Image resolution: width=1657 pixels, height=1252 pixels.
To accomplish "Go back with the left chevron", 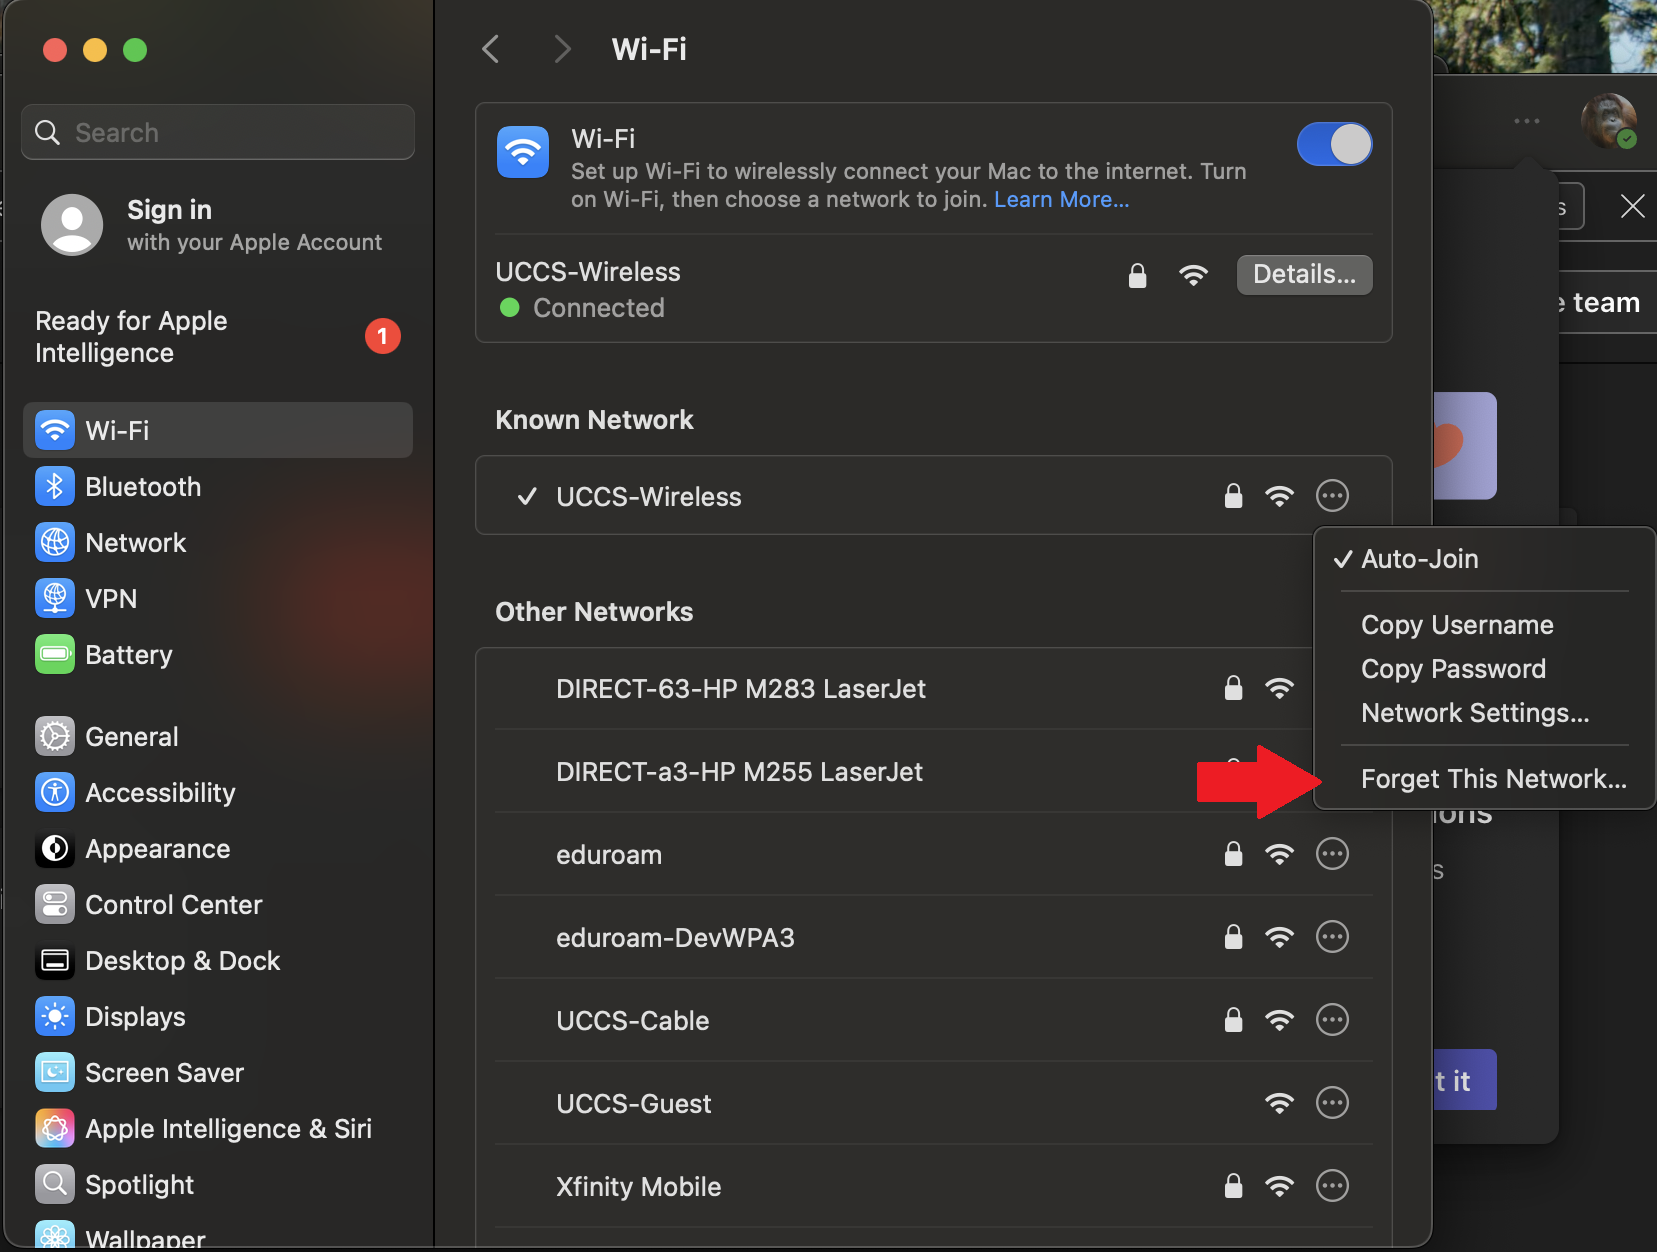I will [490, 49].
